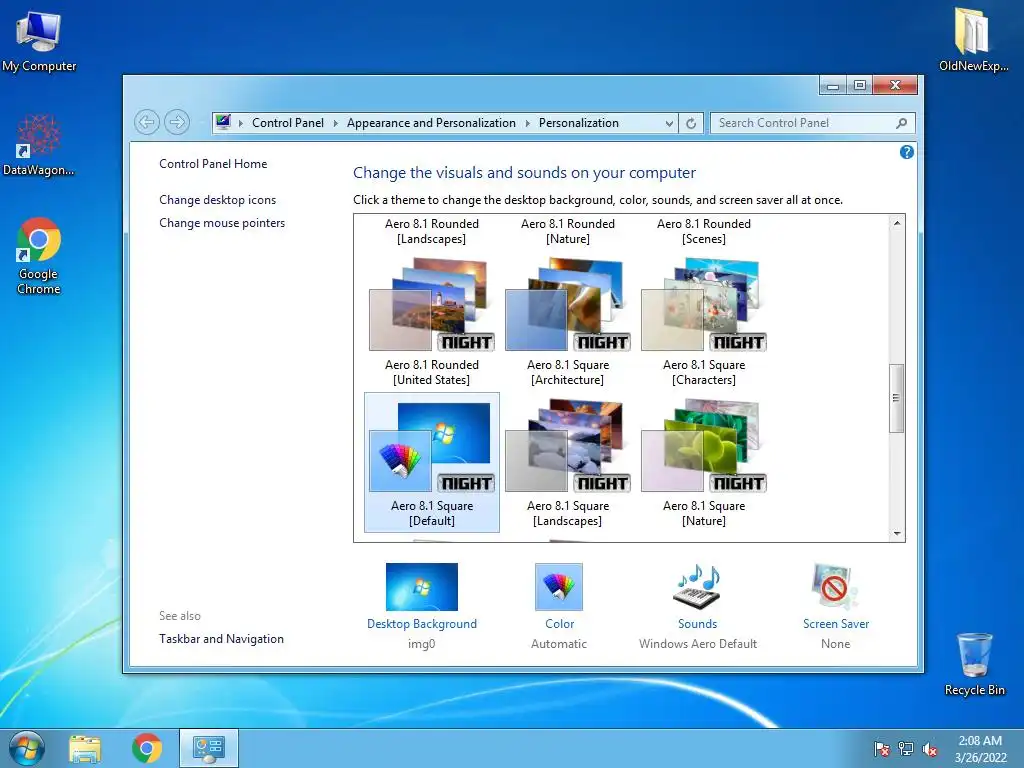Select the OldNewExp folder on desktop
The width and height of the screenshot is (1024, 768).
973,39
